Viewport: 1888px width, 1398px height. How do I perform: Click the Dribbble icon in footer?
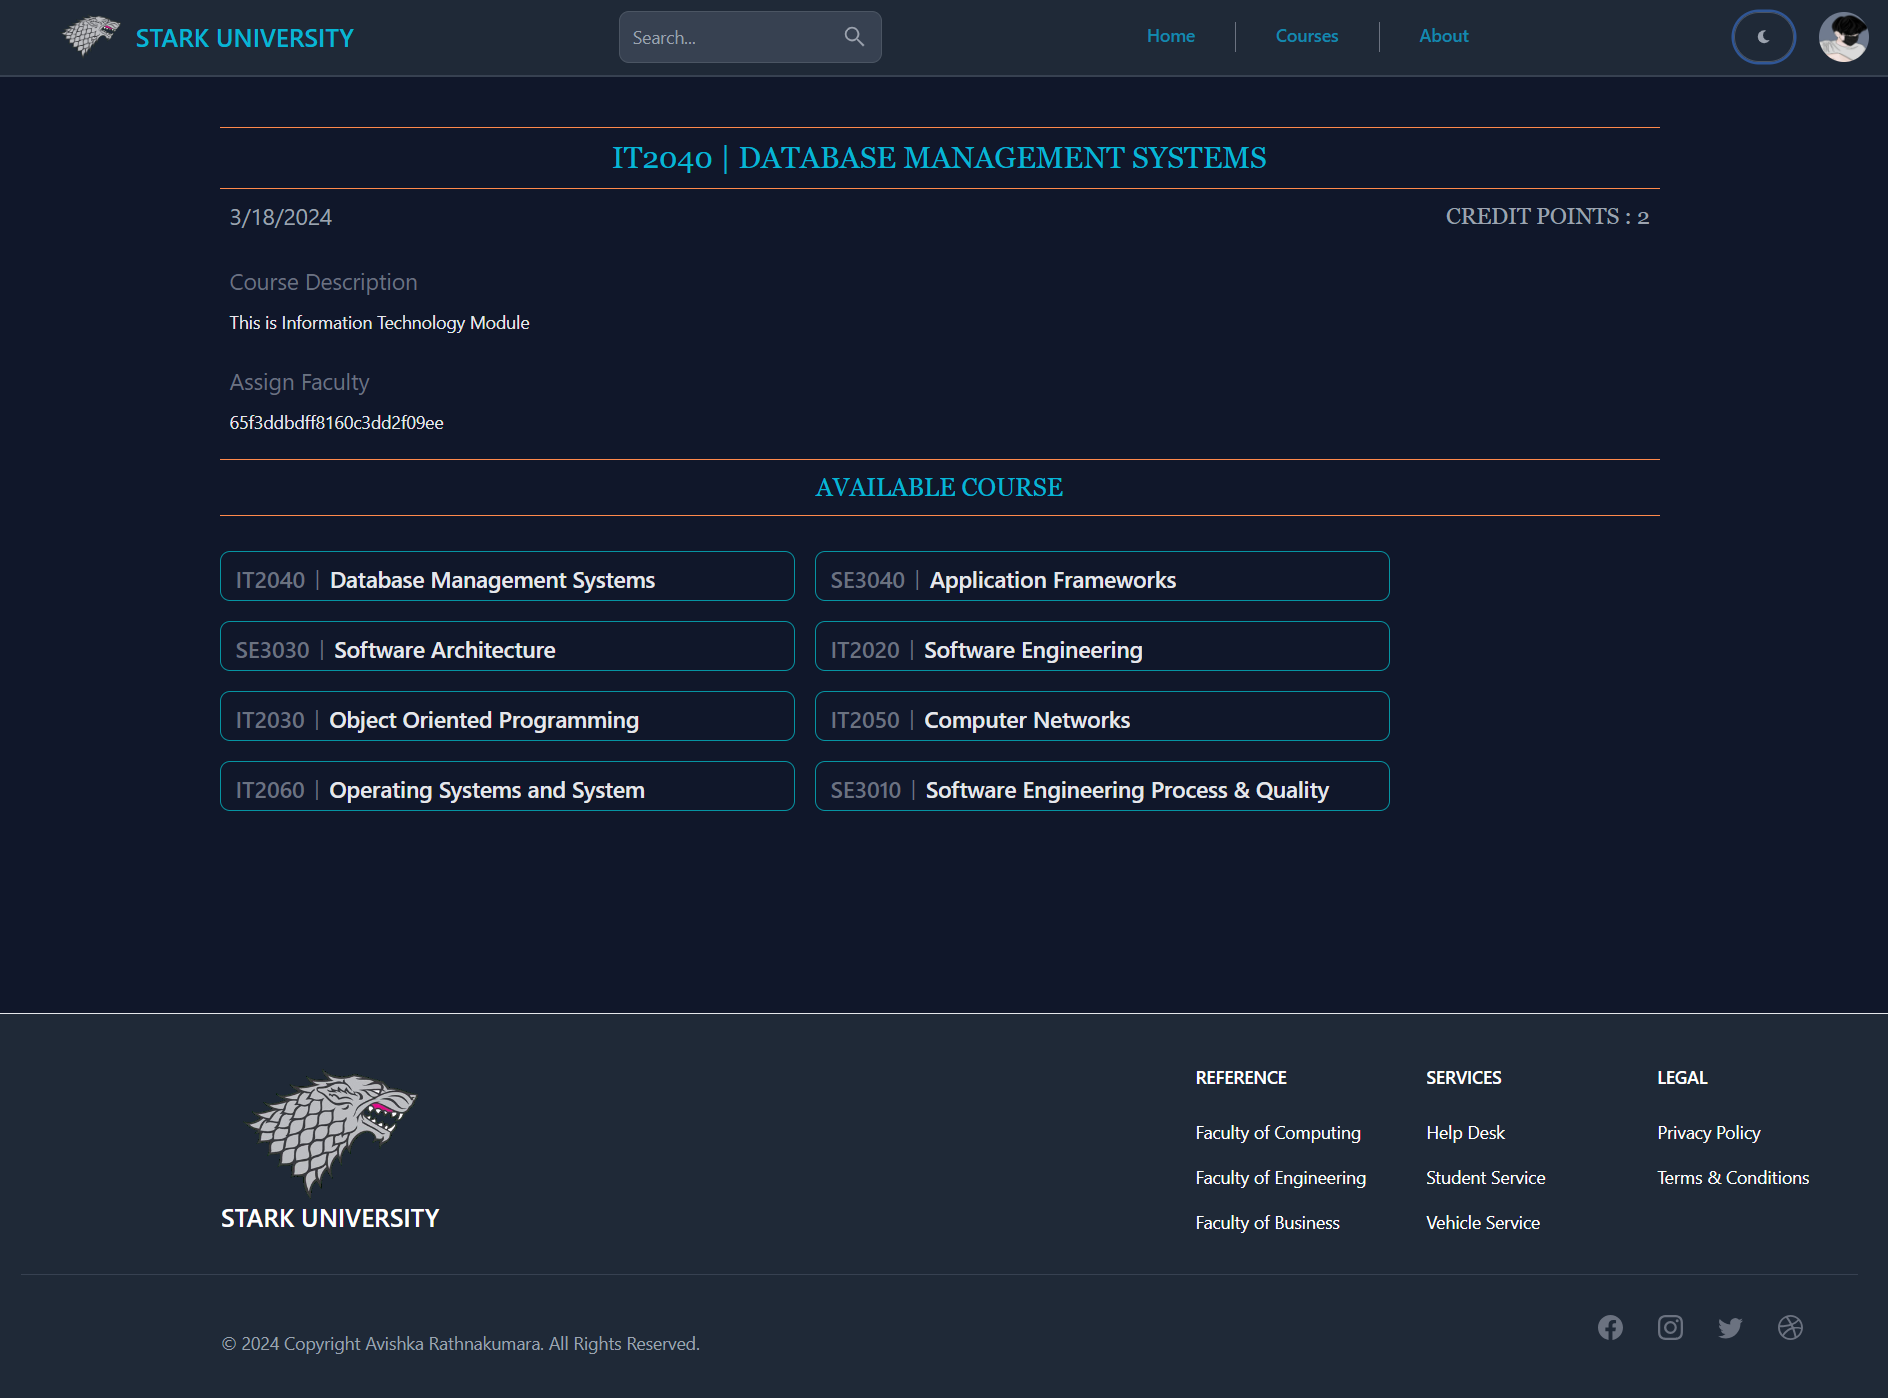[1790, 1328]
